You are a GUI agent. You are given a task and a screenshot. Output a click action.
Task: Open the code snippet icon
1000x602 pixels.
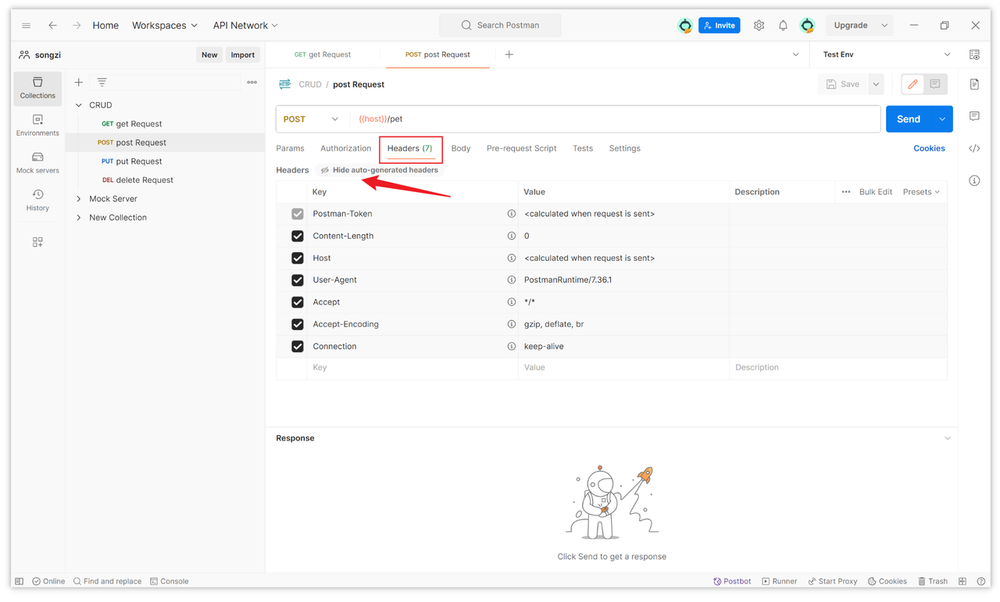(x=974, y=148)
